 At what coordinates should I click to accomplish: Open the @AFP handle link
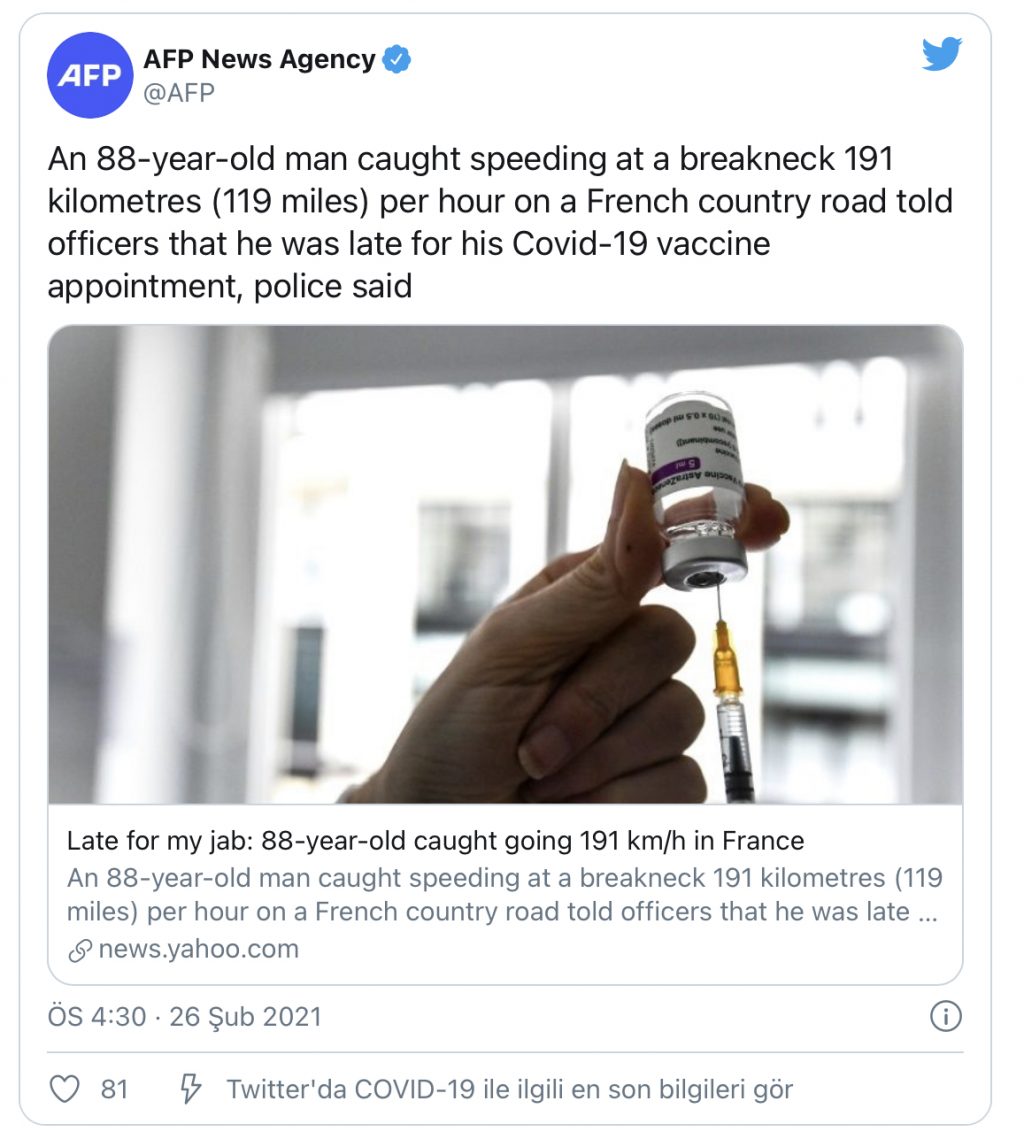coord(179,93)
